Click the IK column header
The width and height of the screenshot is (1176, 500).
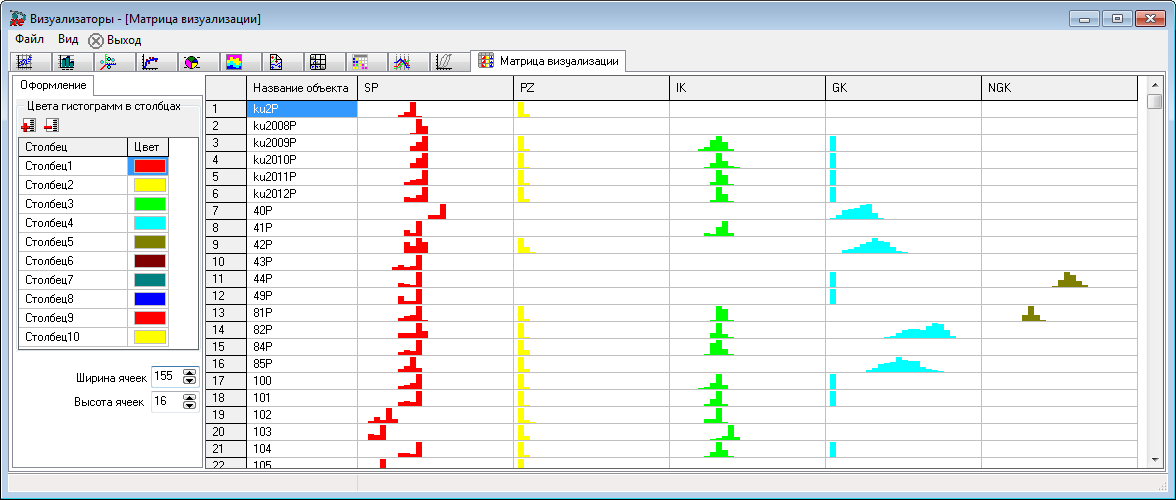pyautogui.click(x=747, y=88)
